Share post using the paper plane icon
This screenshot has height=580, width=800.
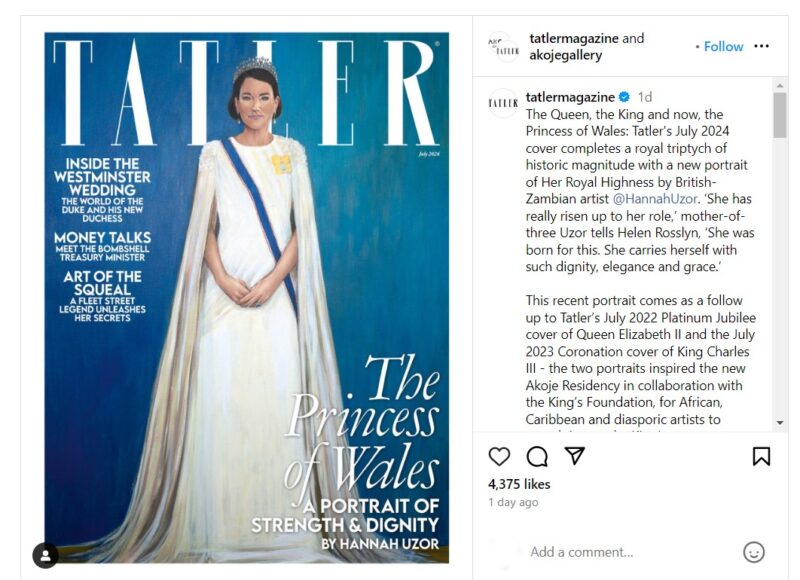[574, 455]
